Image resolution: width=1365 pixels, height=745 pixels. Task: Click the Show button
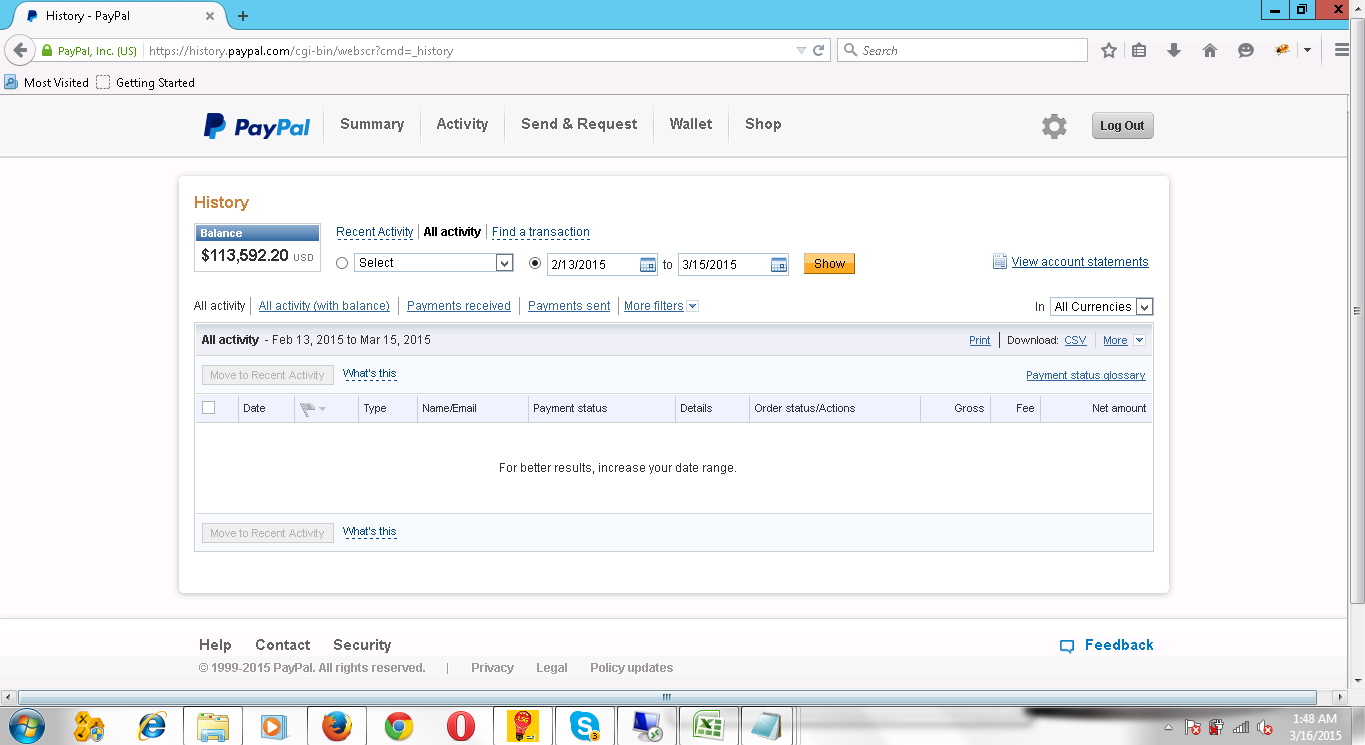click(829, 264)
